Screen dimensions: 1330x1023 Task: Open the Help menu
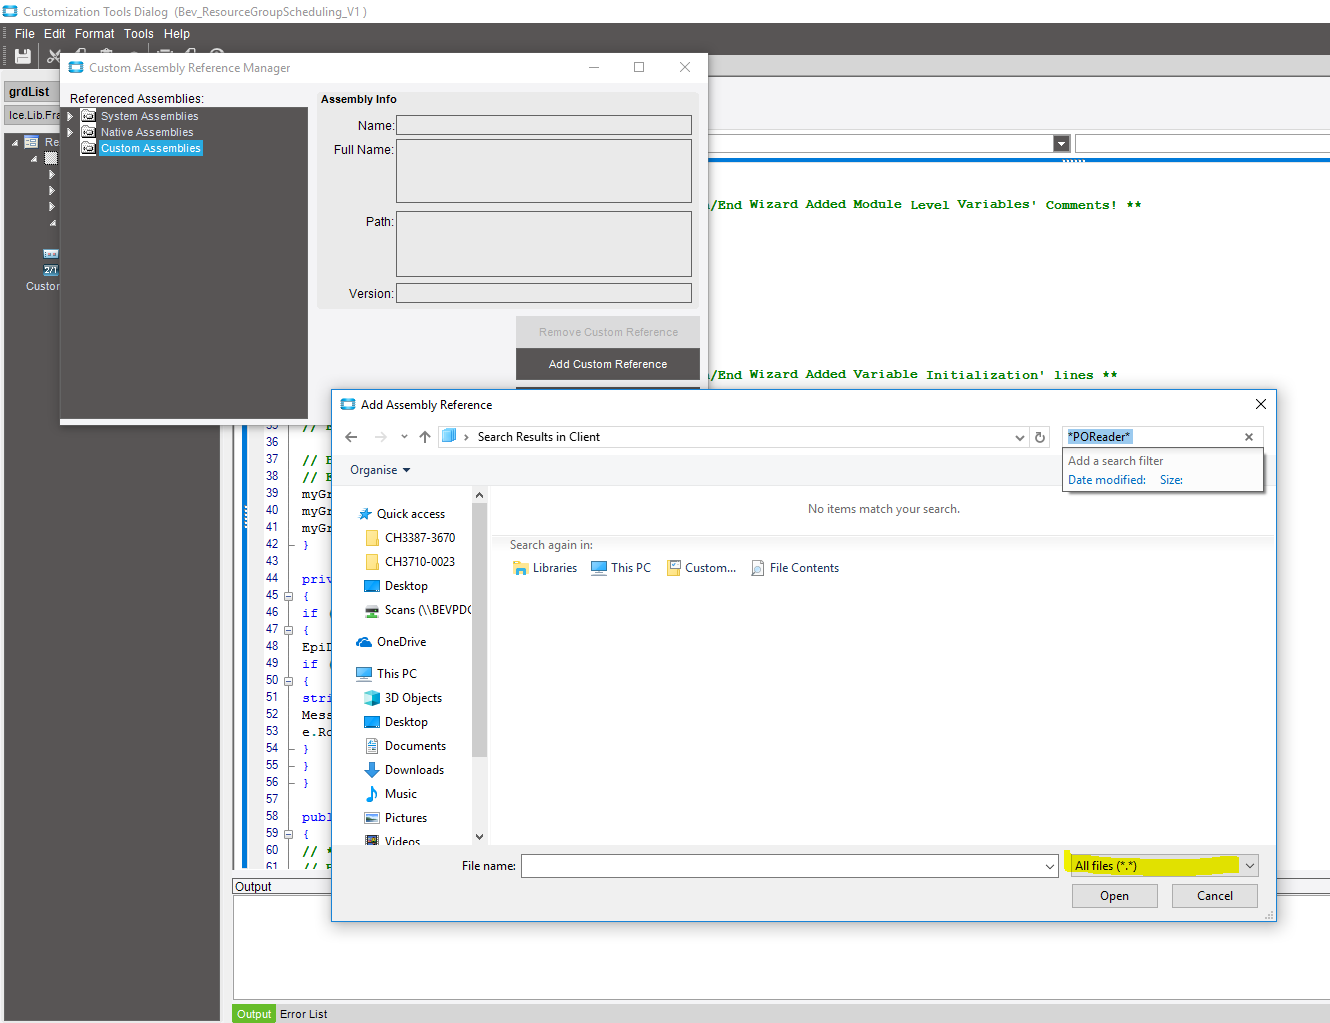tap(177, 34)
